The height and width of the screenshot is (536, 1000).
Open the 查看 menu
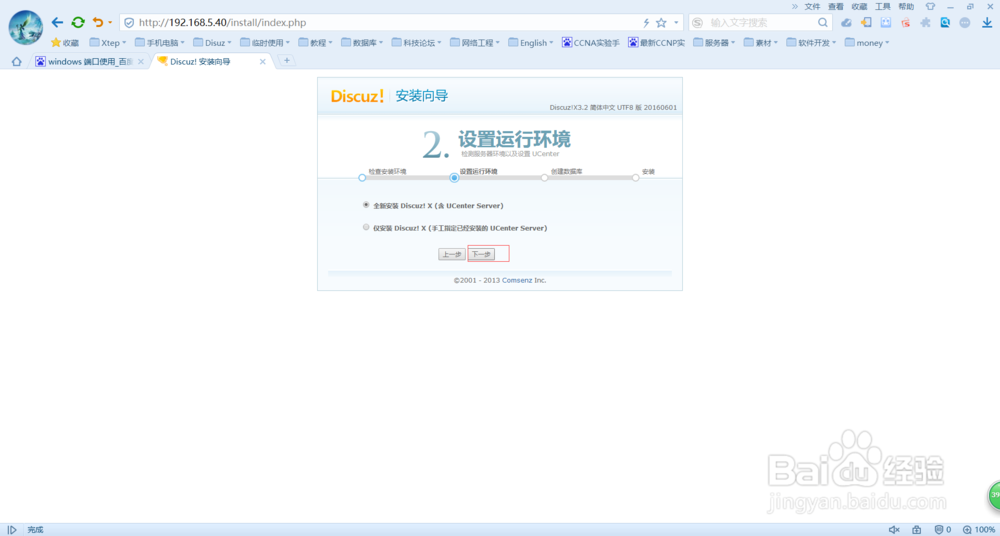click(835, 6)
